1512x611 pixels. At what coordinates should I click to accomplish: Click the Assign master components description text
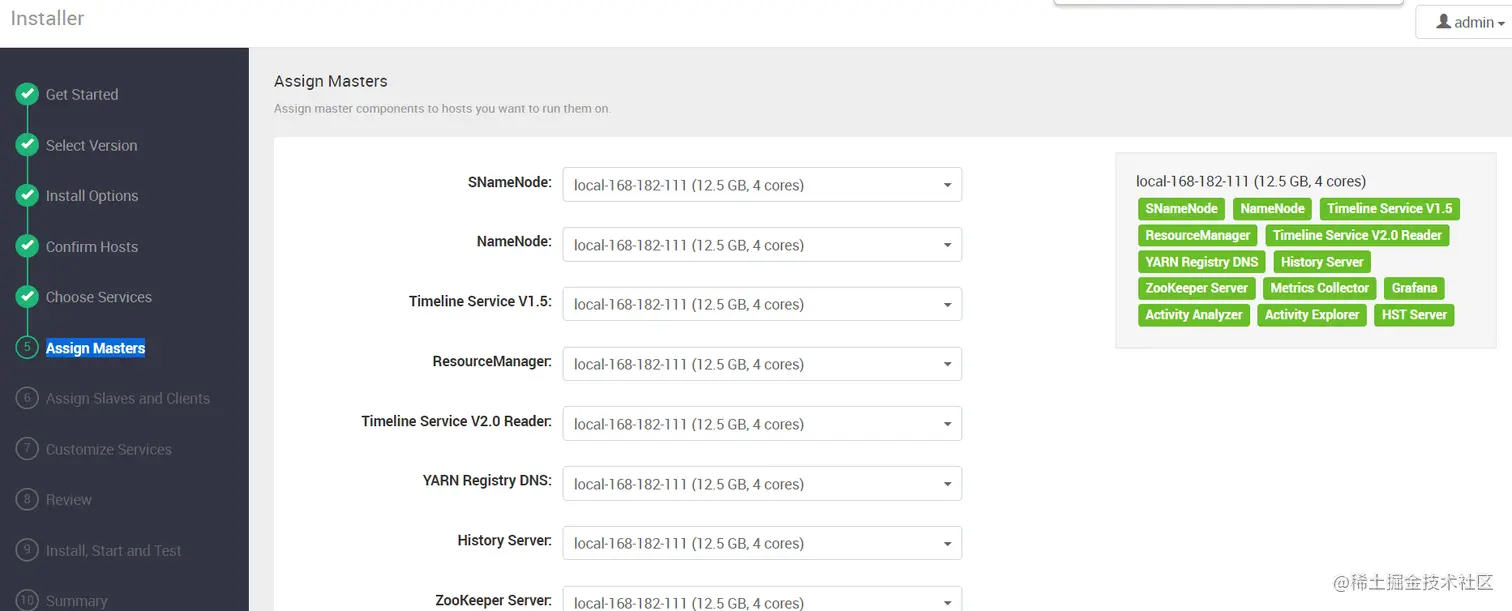pyautogui.click(x=442, y=108)
